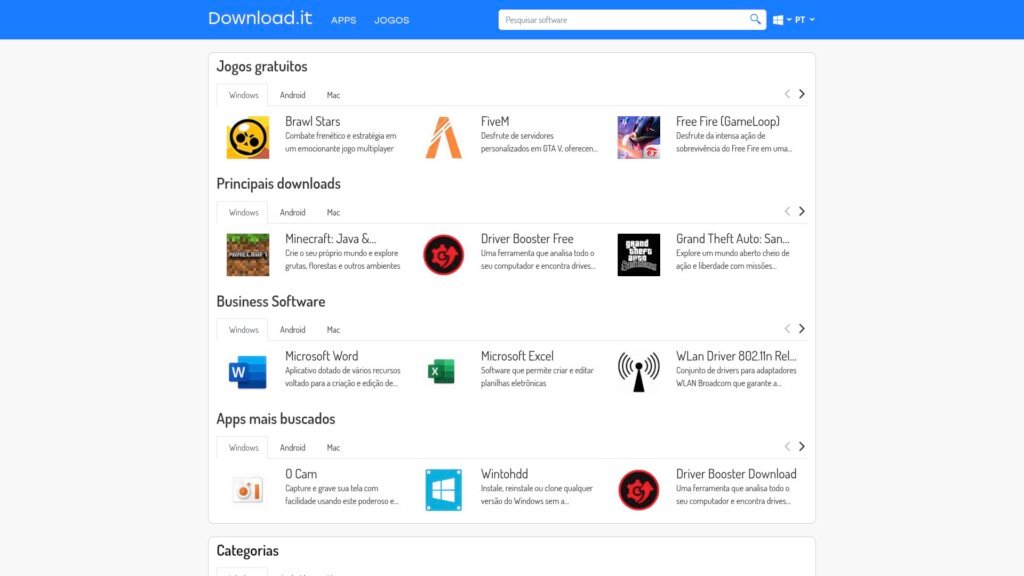This screenshot has width=1024, height=576.
Task: Click the Categorias section heading
Action: tap(248, 551)
